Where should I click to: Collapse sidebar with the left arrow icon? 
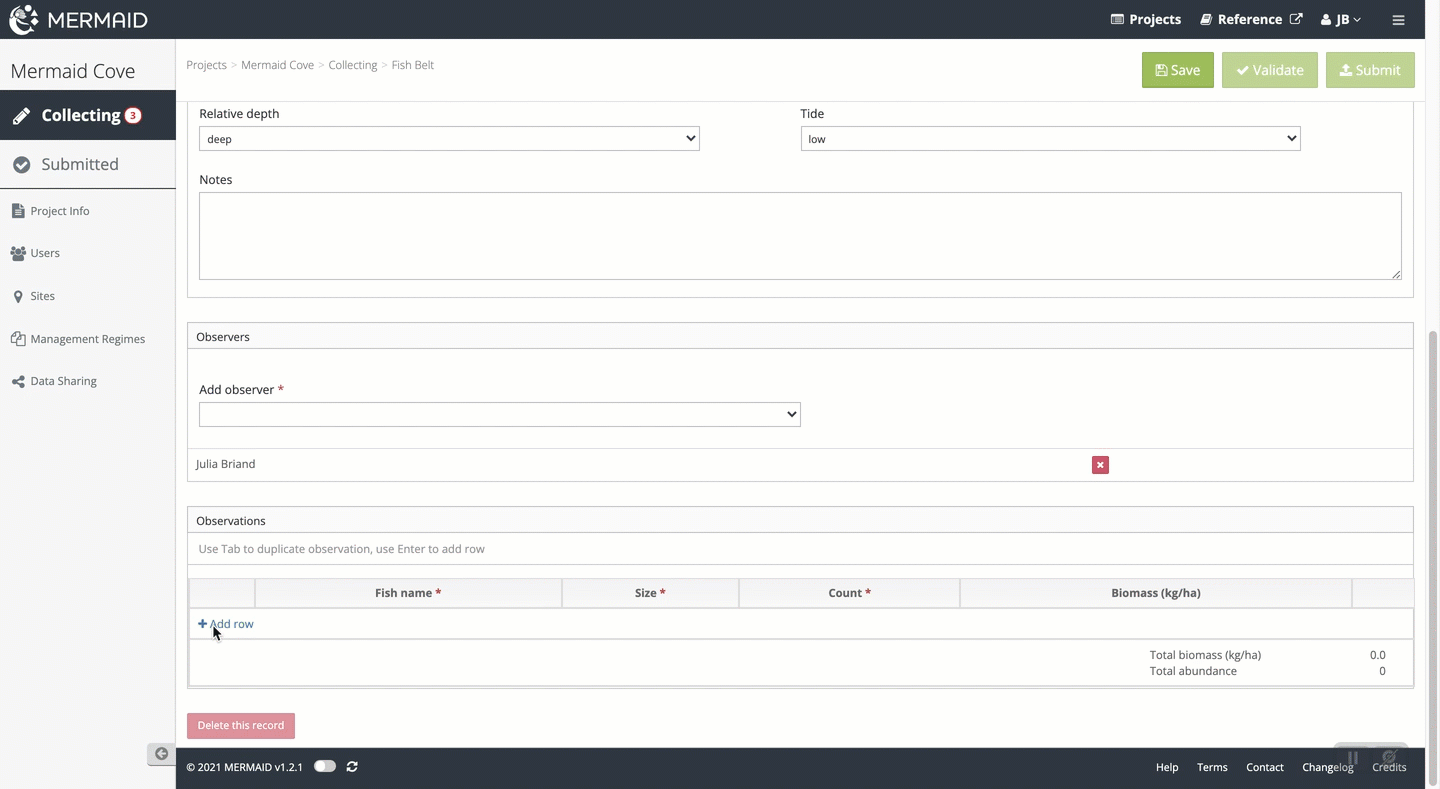[161, 754]
